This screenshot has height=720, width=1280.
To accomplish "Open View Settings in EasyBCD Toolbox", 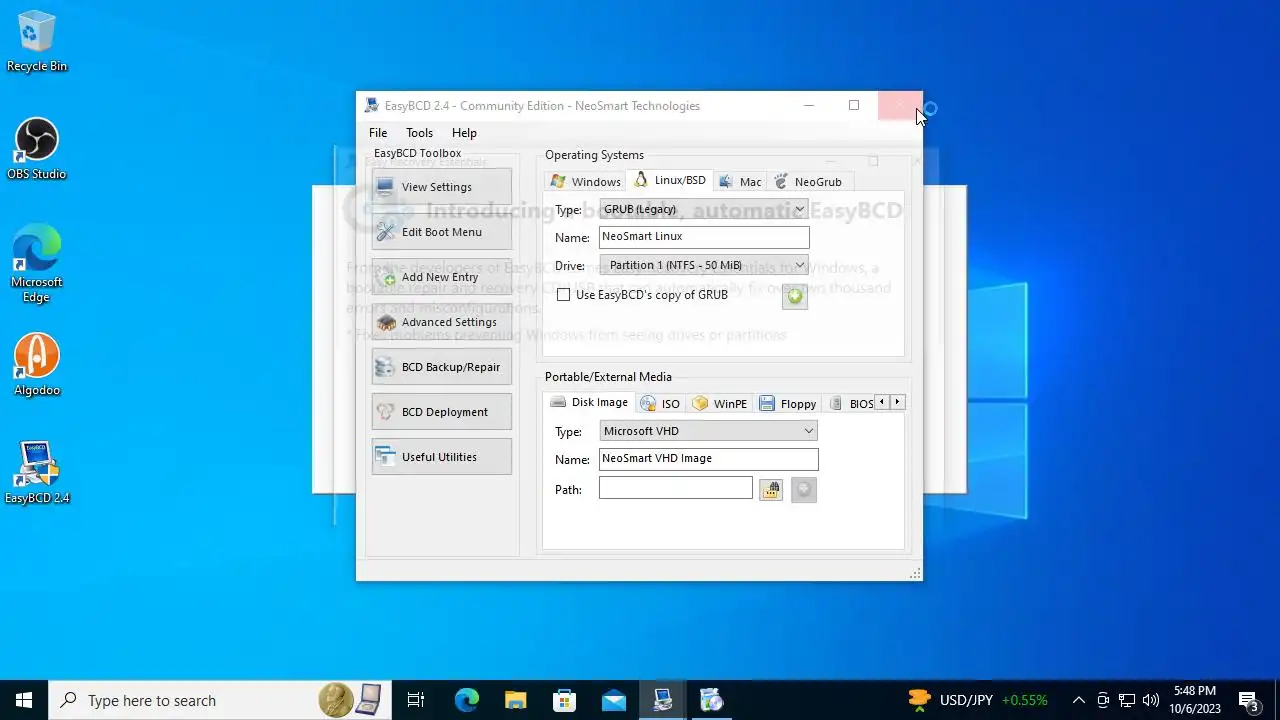I will point(441,187).
